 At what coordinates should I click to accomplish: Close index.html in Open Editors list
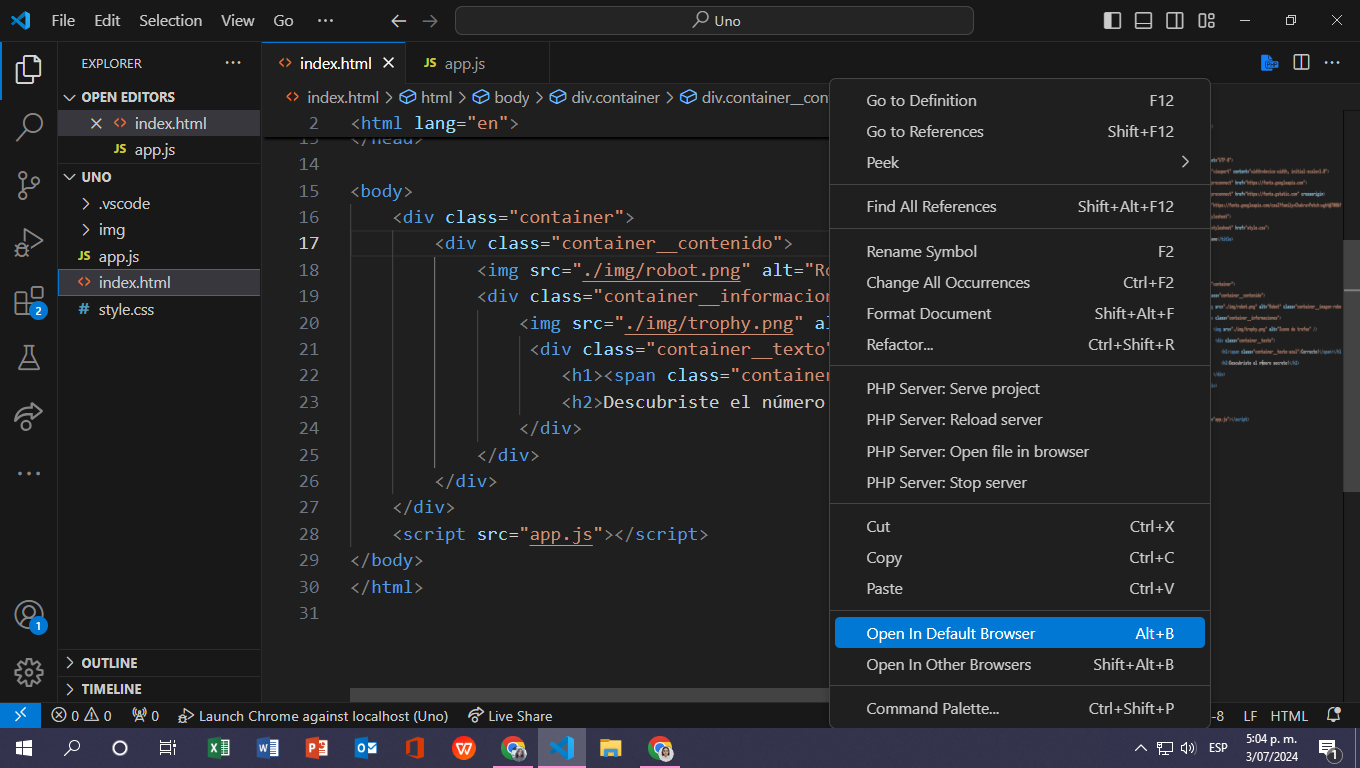[x=96, y=123]
